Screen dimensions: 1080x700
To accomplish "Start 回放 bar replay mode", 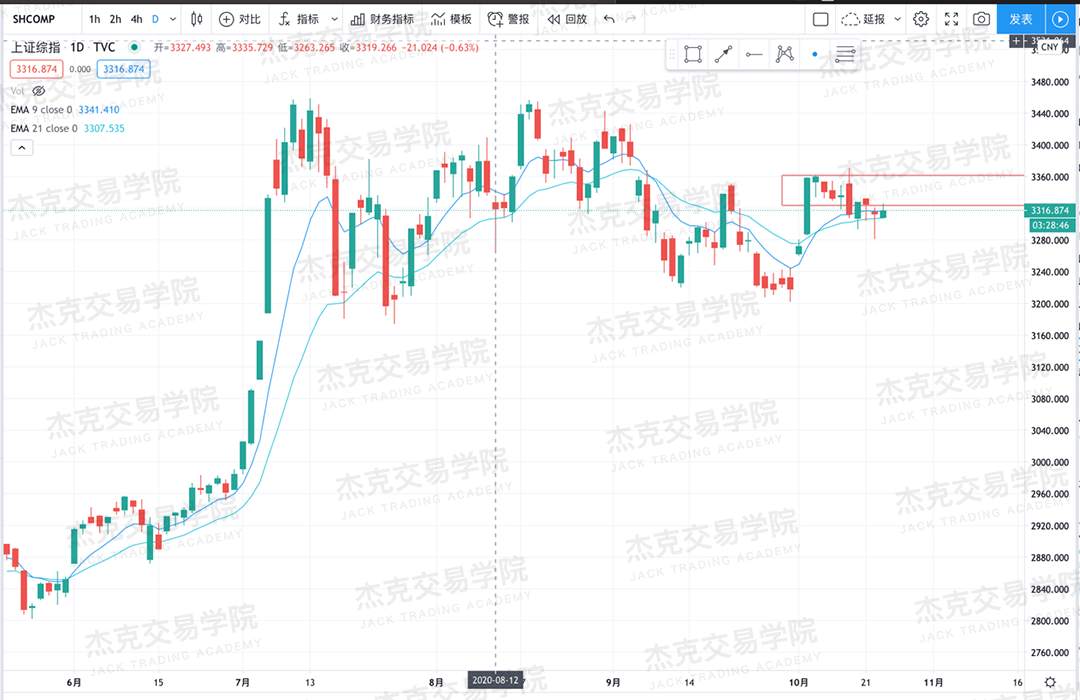I will pyautogui.click(x=568, y=19).
